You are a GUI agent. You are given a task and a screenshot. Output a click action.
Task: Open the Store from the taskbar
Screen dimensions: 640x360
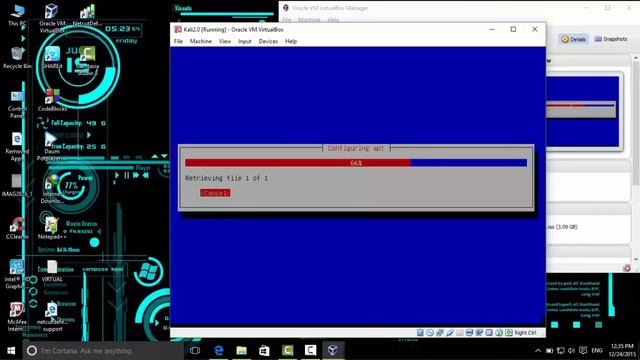pos(264,350)
